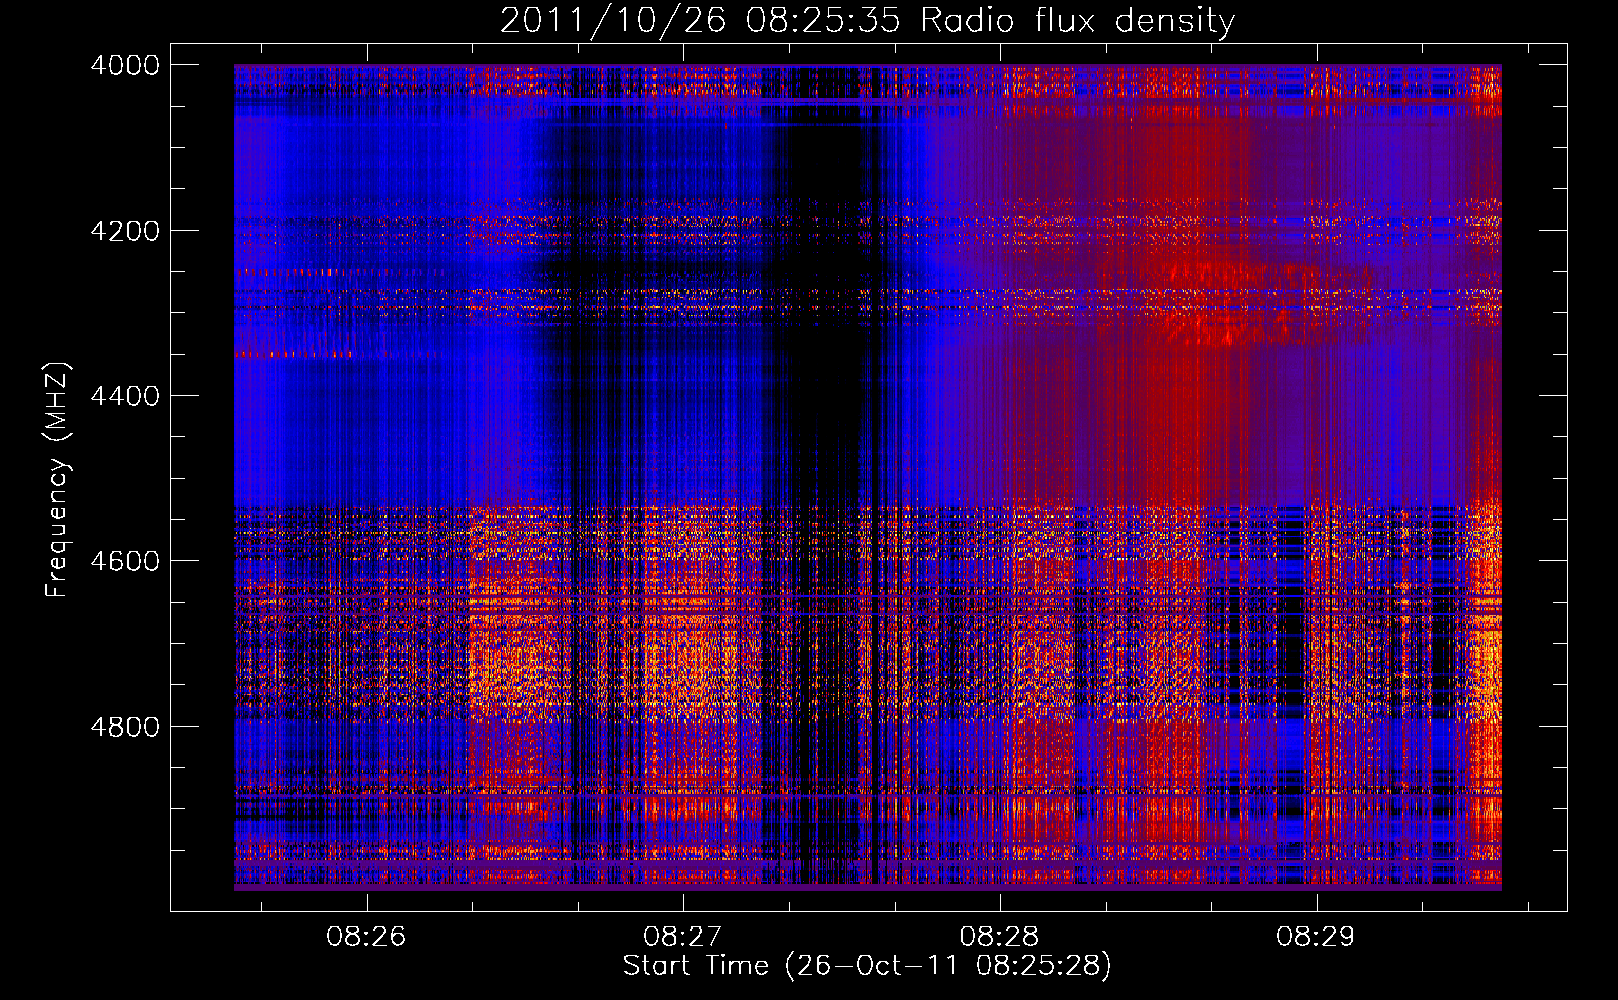Select the 4400 frequency axis label
1618x1000 pixels.
coord(125,396)
